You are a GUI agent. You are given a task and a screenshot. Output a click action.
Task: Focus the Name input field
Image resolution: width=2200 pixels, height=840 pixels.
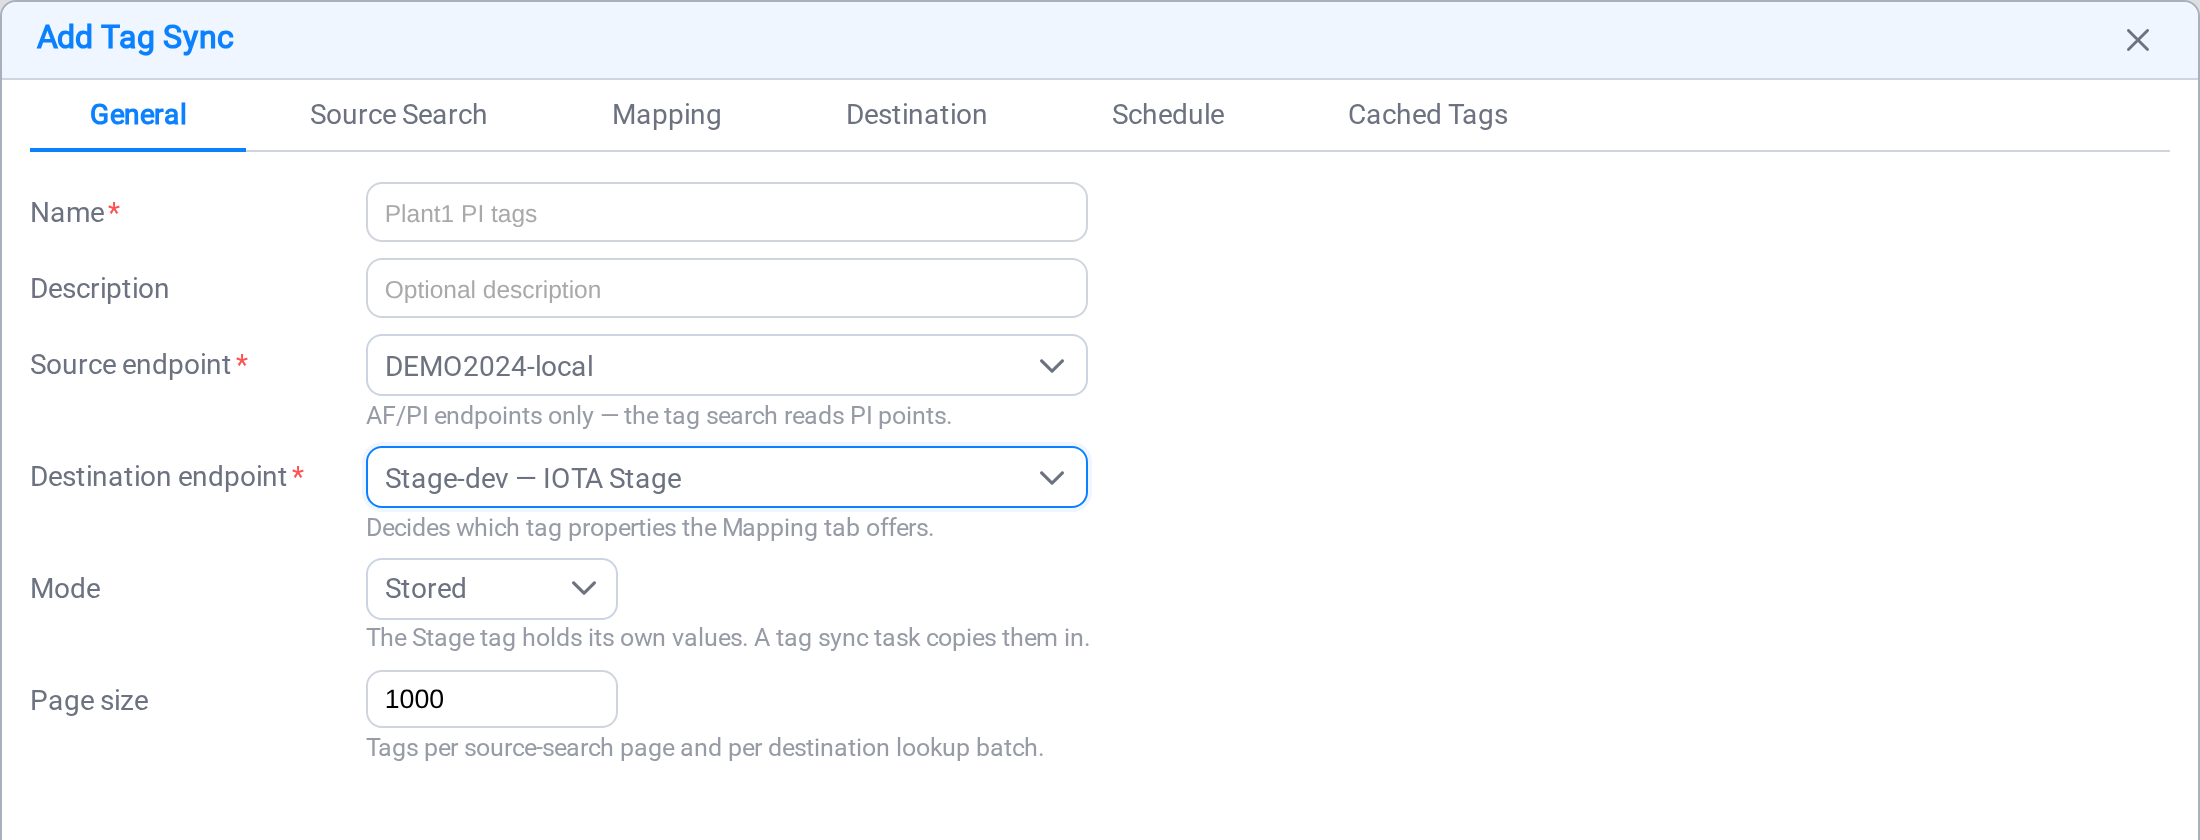click(727, 212)
